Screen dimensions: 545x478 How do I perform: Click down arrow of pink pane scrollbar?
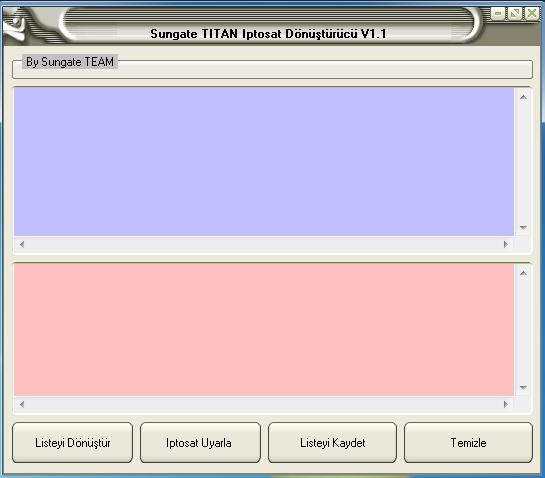point(523,388)
